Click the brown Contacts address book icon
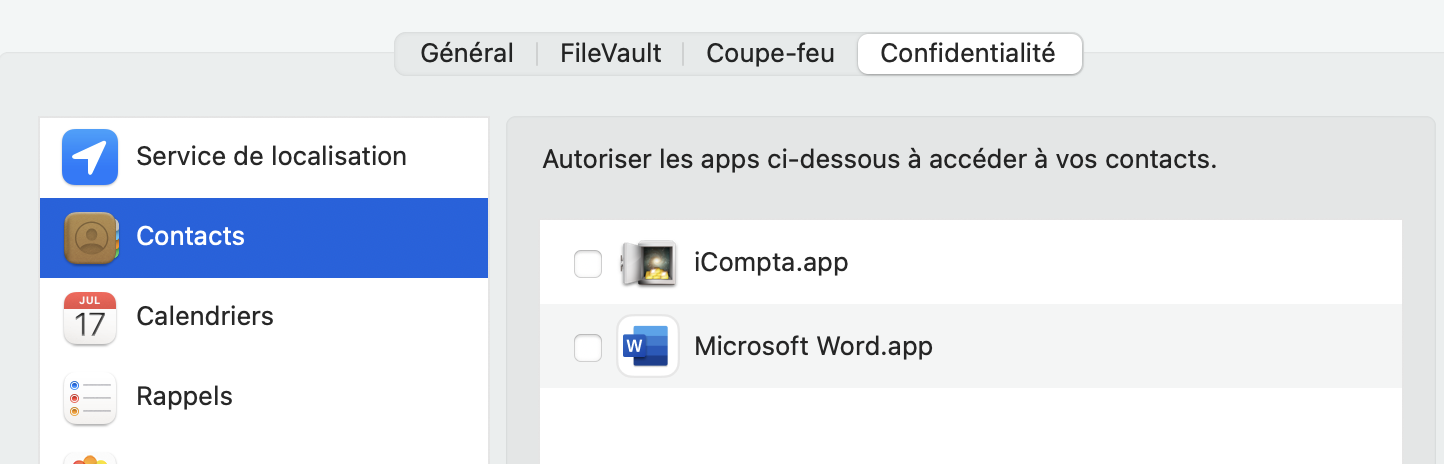This screenshot has height=464, width=1444. tap(90, 237)
